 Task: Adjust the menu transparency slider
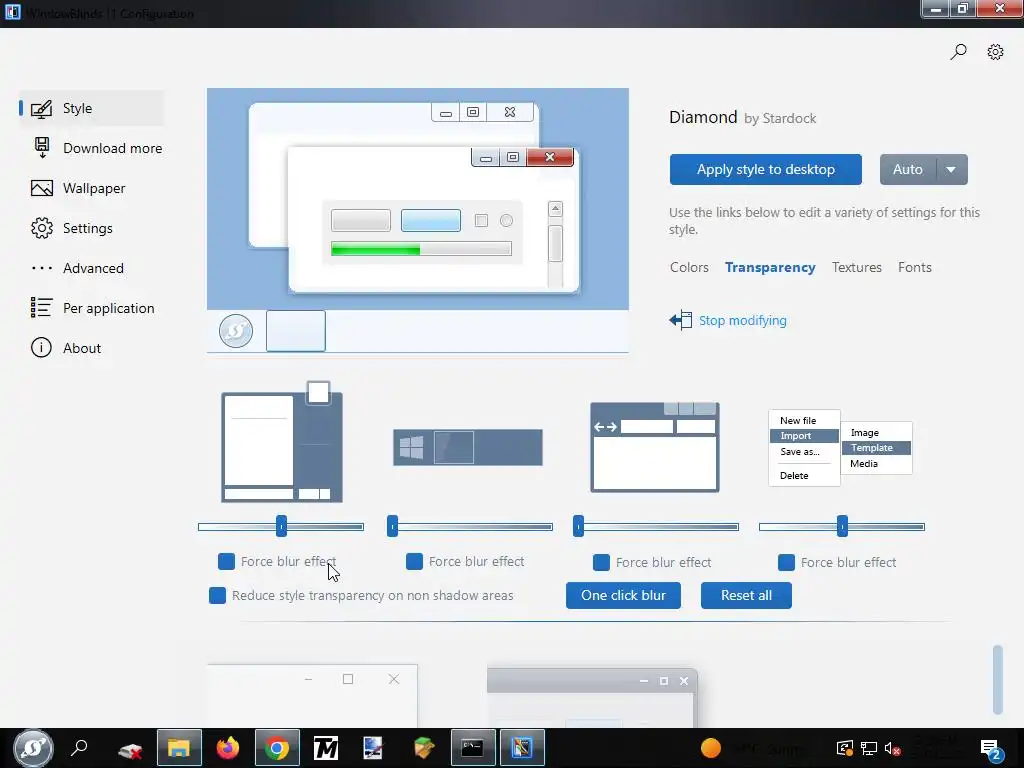(x=842, y=526)
